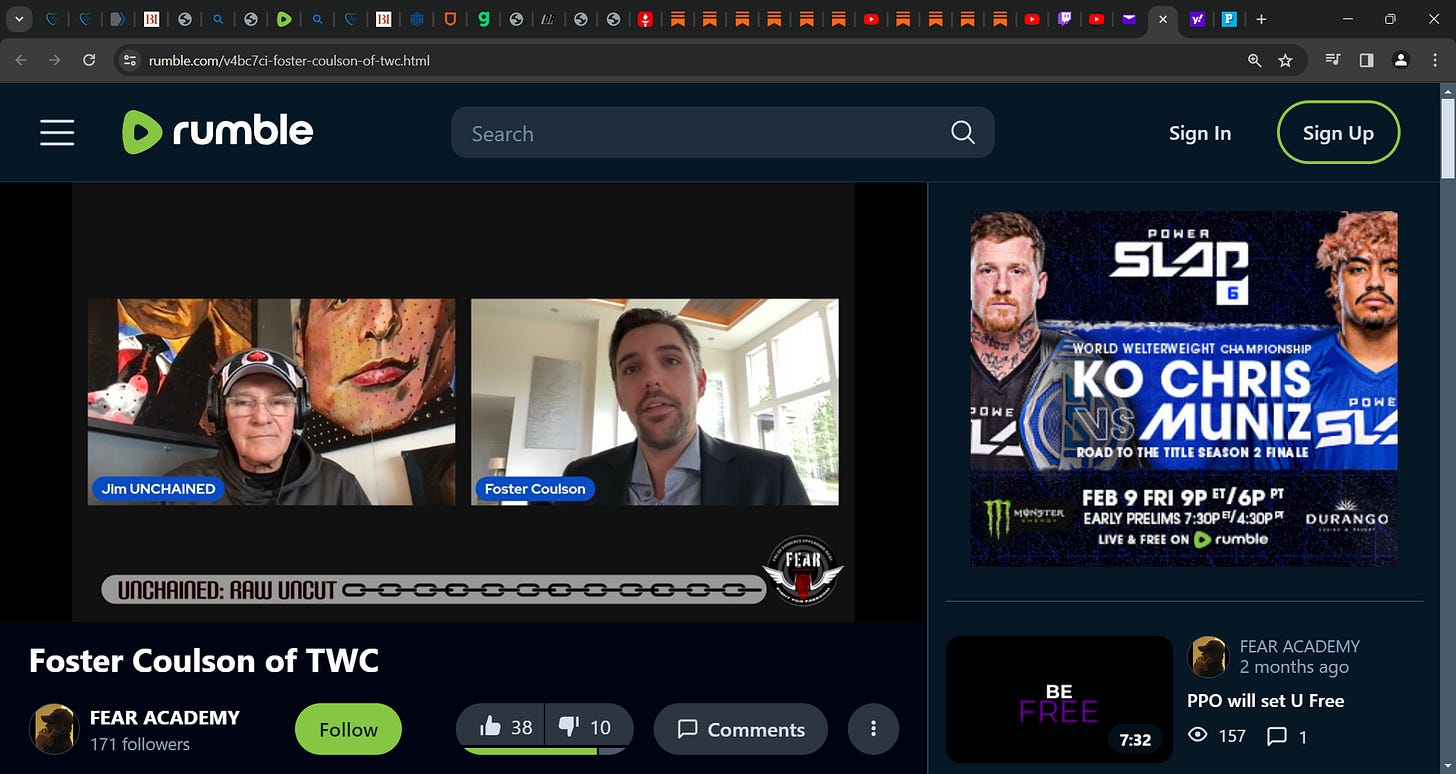The width and height of the screenshot is (1456, 774).
Task: Close the active Rumble tab
Action: [x=1162, y=19]
